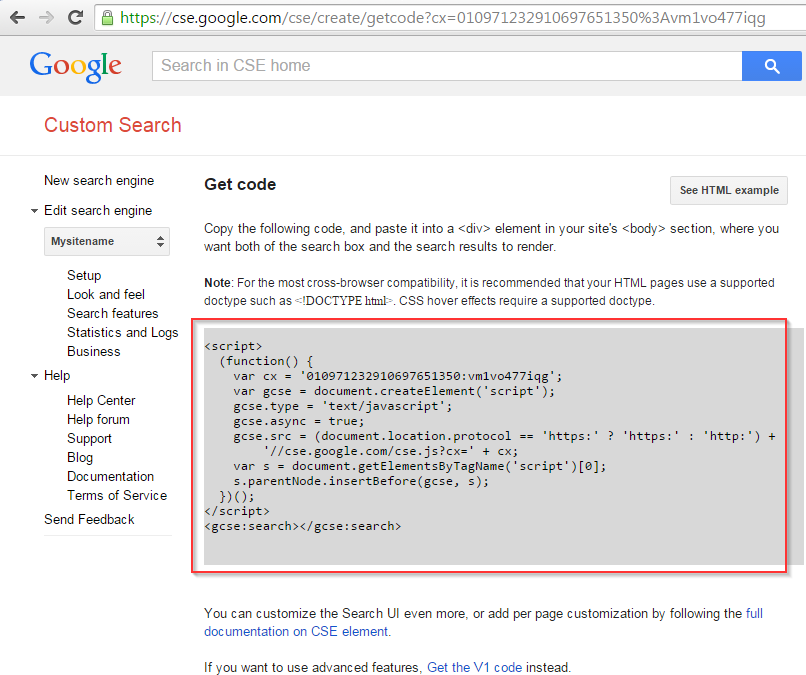Open the Google logo home link
The width and height of the screenshot is (806, 675).
(x=76, y=66)
